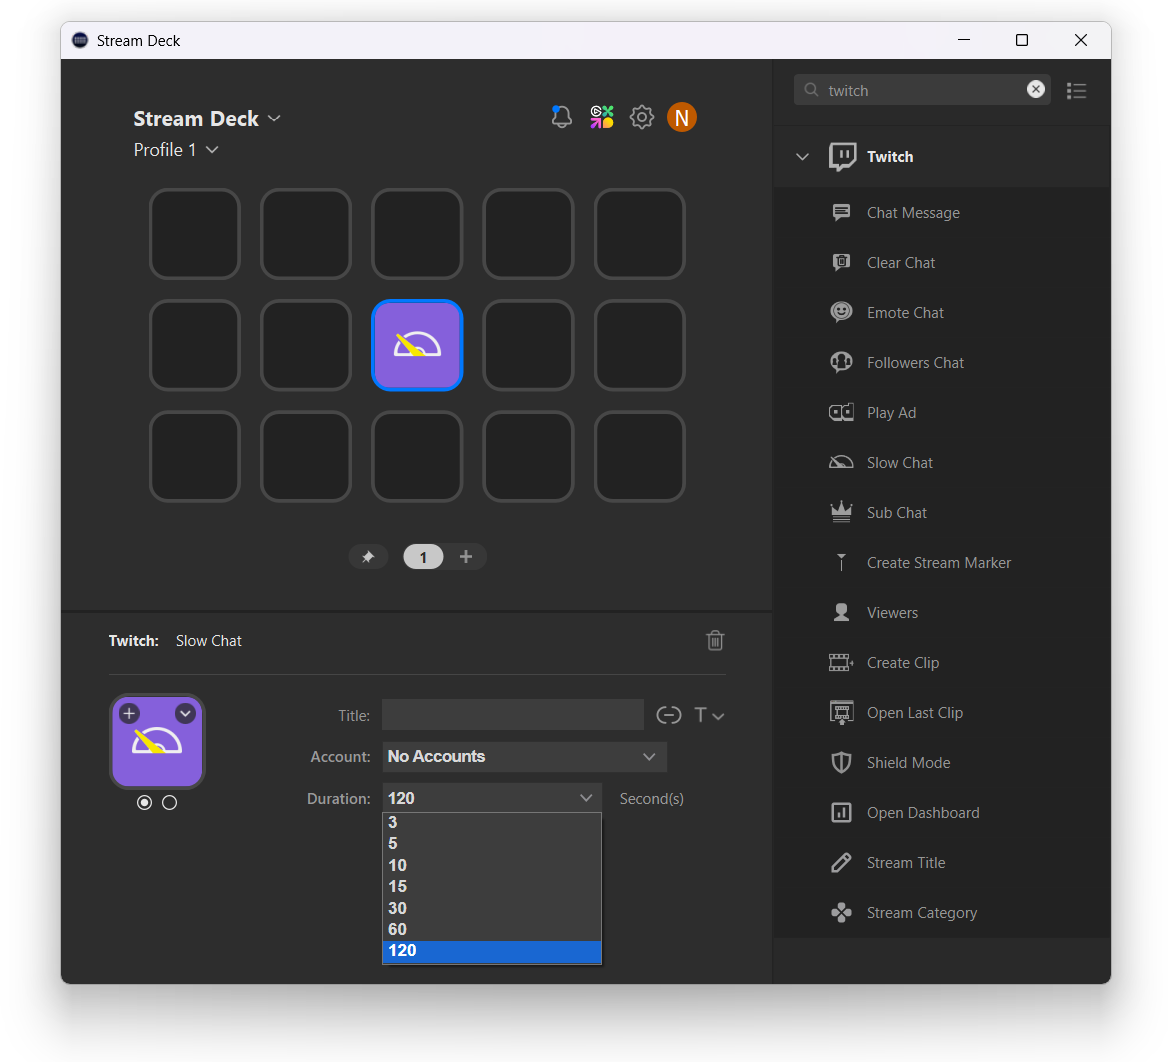Click the title alignment icon next to Title field
The height and width of the screenshot is (1062, 1168).
(x=669, y=715)
